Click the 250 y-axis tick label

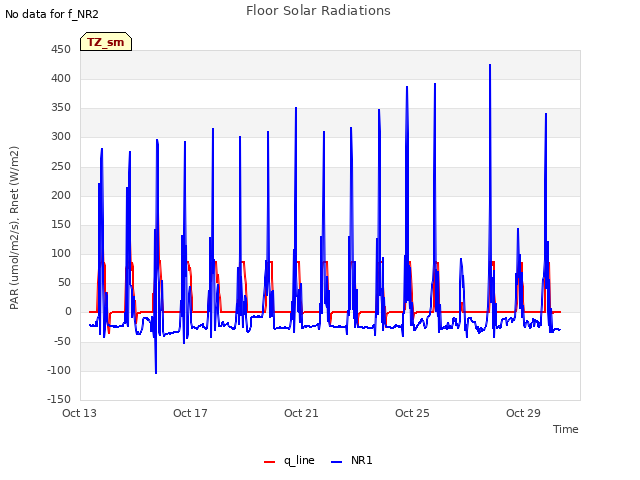(61, 166)
